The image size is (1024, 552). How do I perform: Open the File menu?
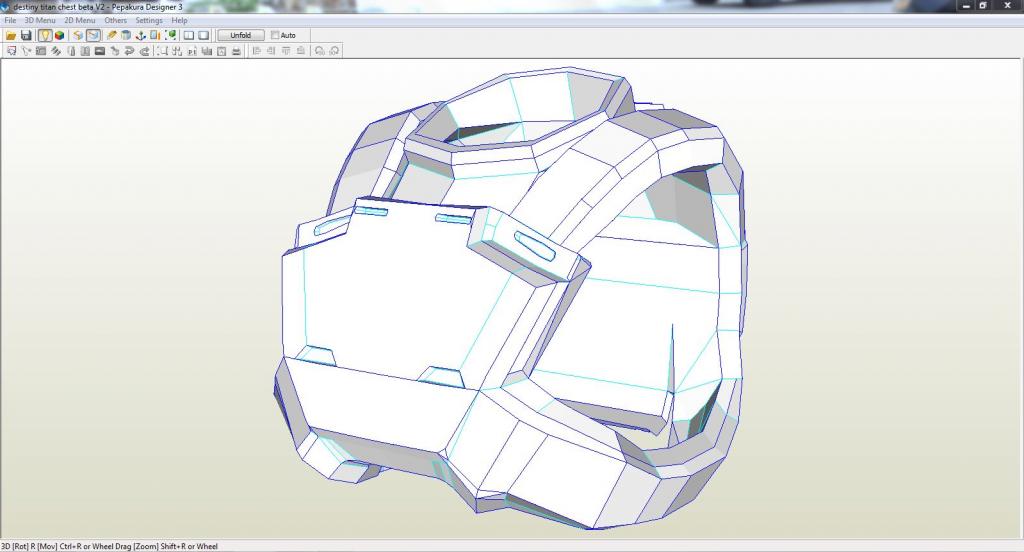point(10,20)
